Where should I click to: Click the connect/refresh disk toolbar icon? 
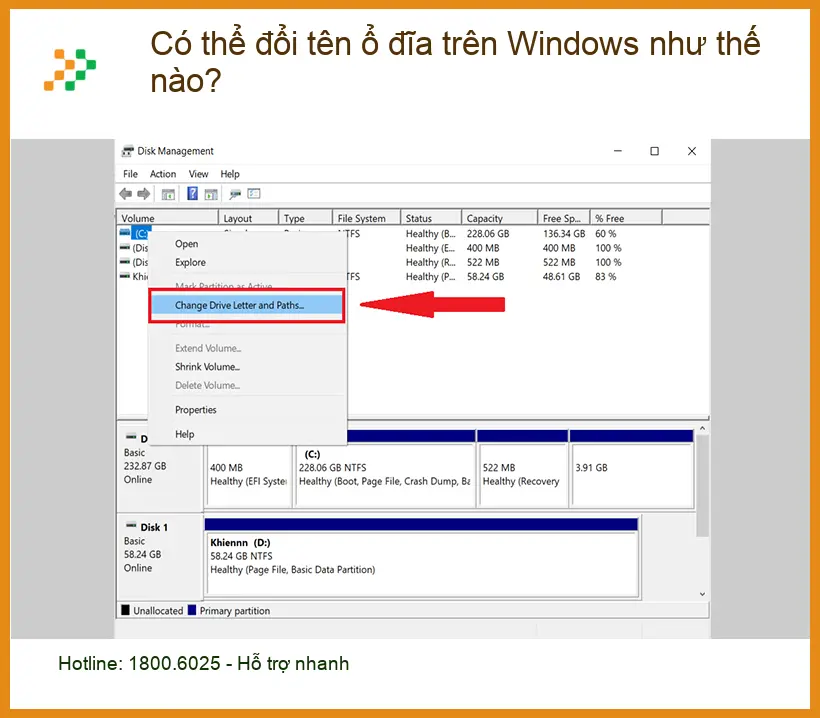(235, 195)
